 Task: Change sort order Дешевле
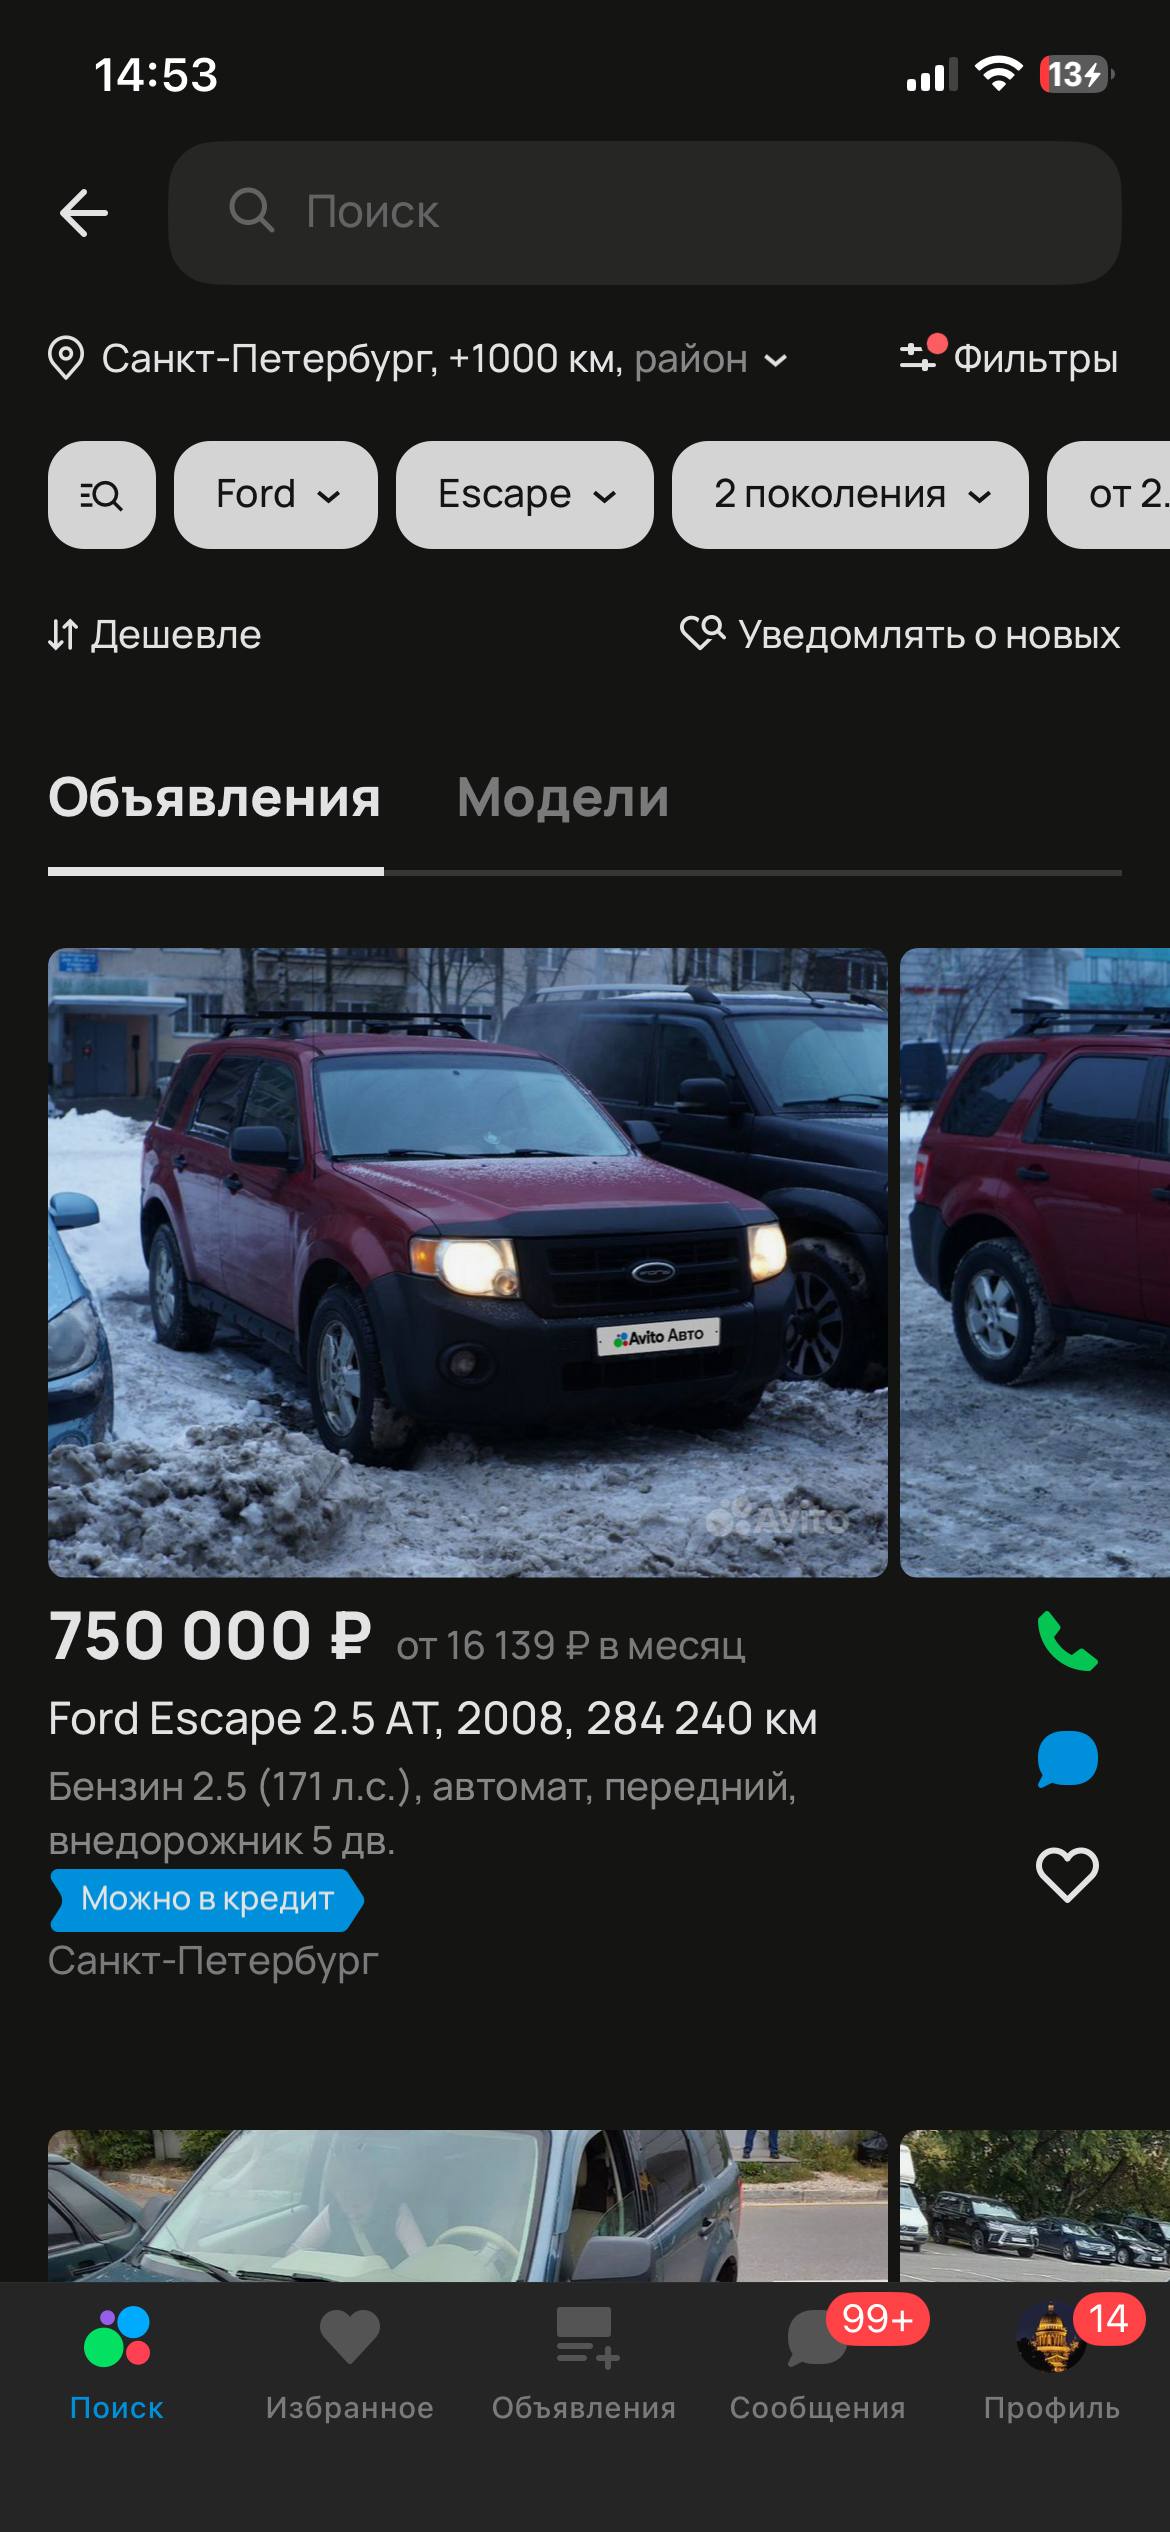coord(155,635)
